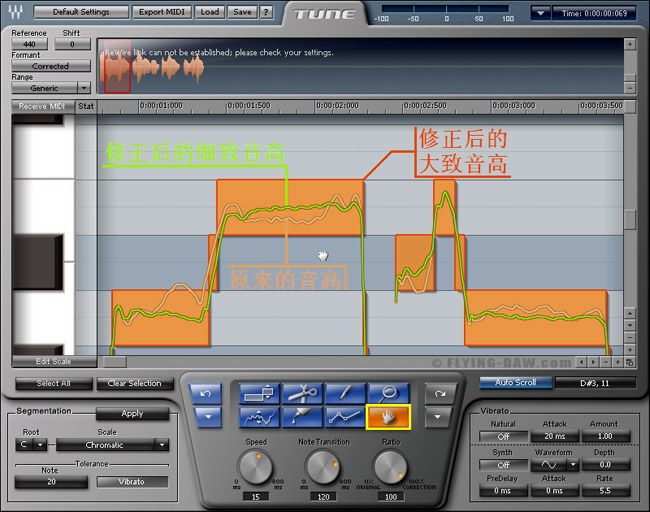
Task: Click the horizontal zoom out minus button
Action: pos(606,362)
